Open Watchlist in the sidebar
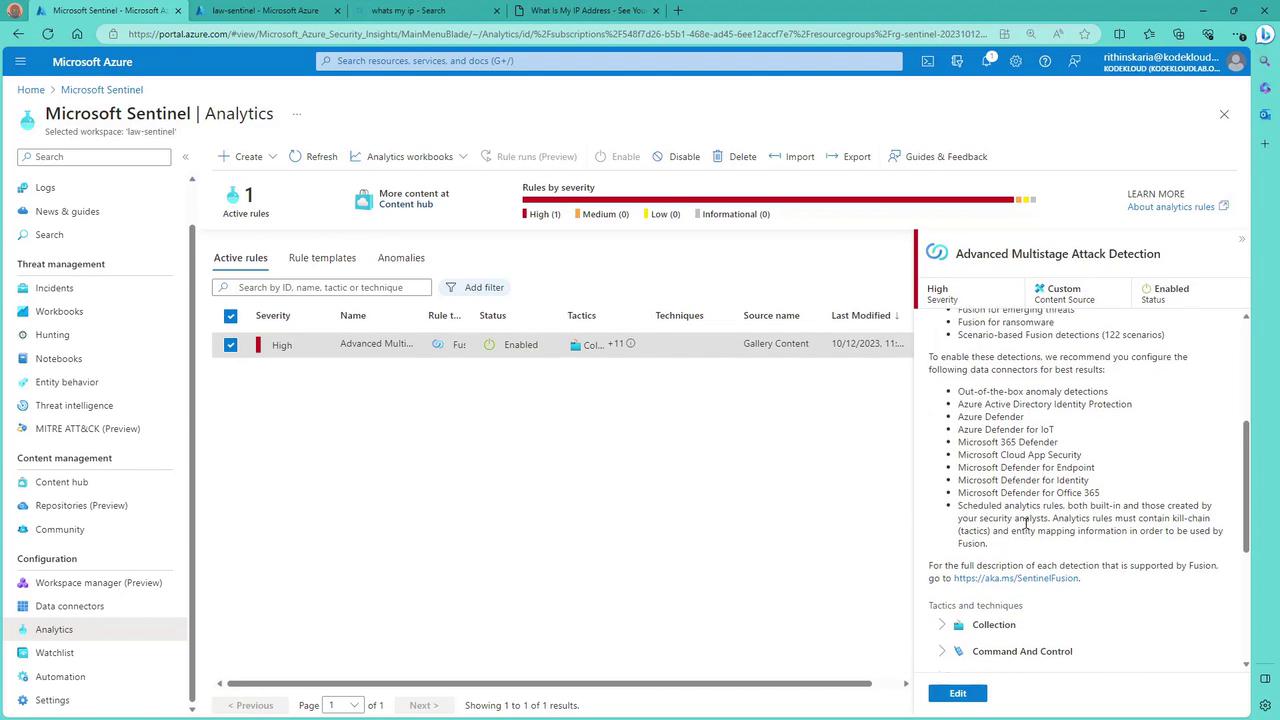The width and height of the screenshot is (1280, 720). click(x=54, y=653)
